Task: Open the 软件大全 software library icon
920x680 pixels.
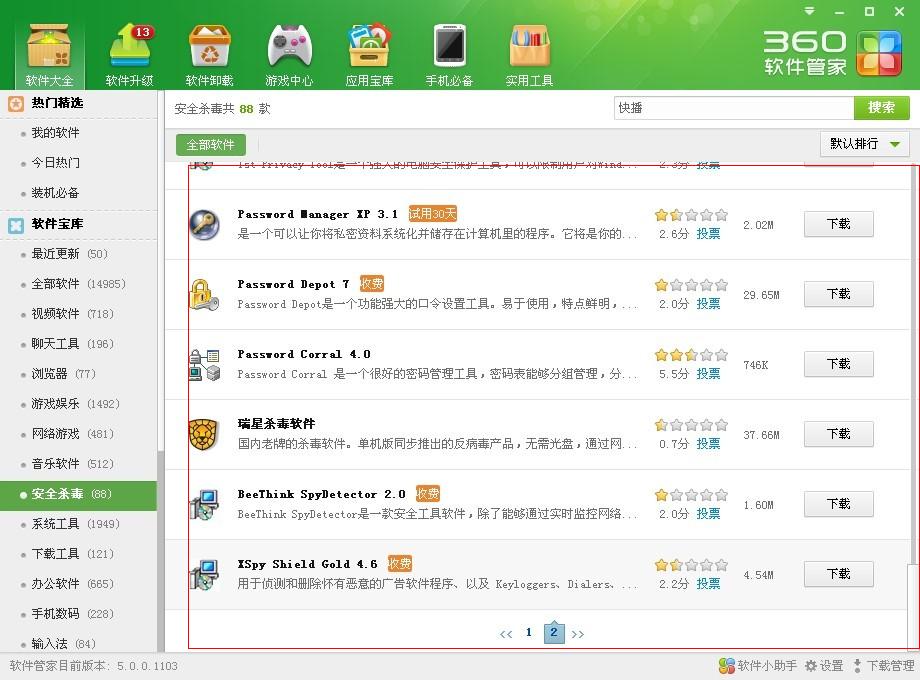Action: [49, 55]
